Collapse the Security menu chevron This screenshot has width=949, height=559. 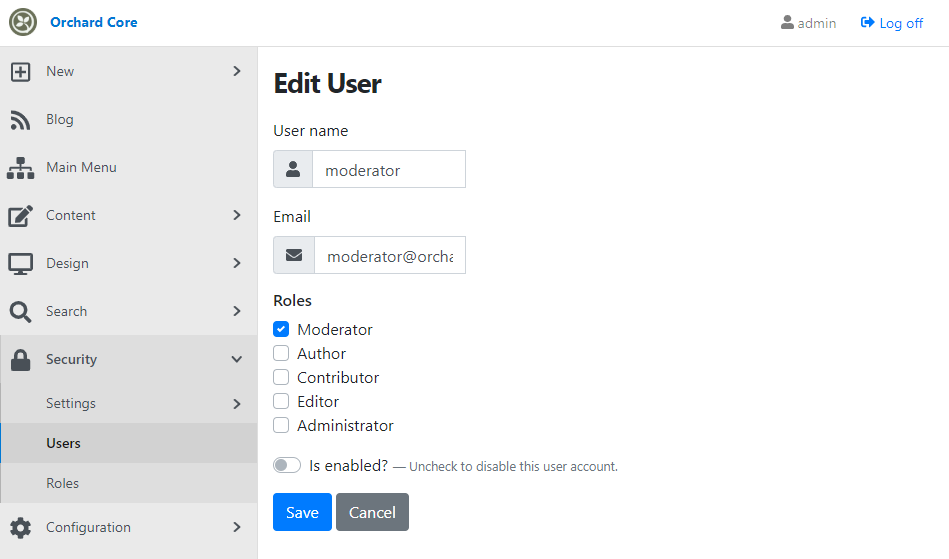(237, 359)
